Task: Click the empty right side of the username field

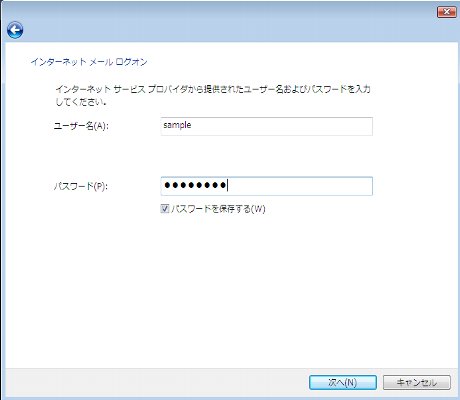Action: click(x=282, y=126)
